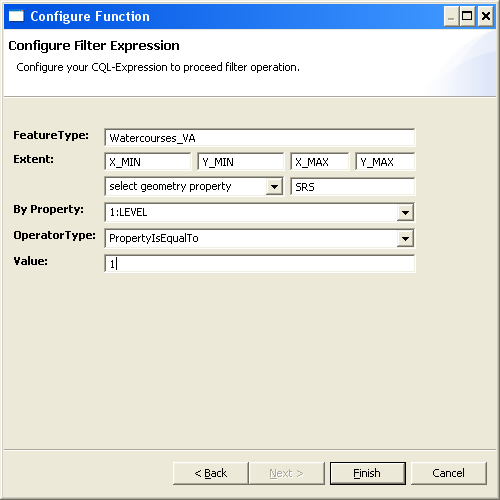Viewport: 500px width, 500px height.
Task: Click the Value input field
Action: 260,264
